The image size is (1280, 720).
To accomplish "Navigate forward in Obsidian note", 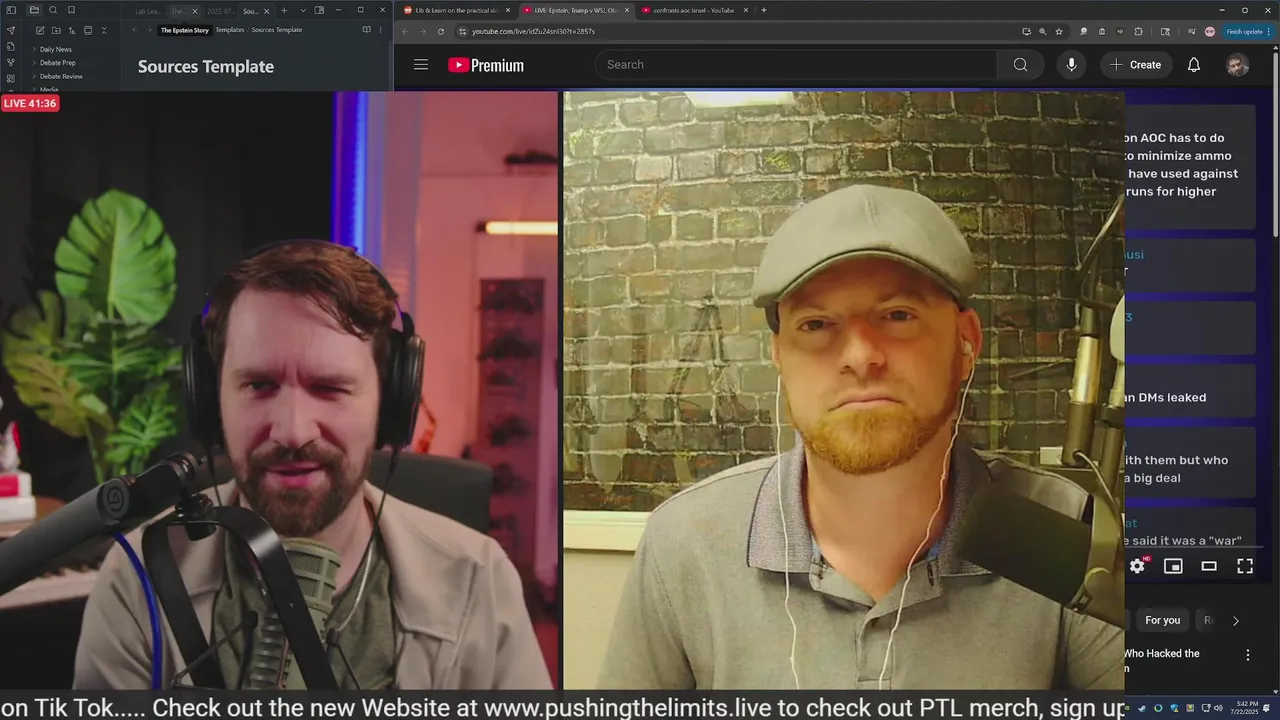I will click(149, 30).
